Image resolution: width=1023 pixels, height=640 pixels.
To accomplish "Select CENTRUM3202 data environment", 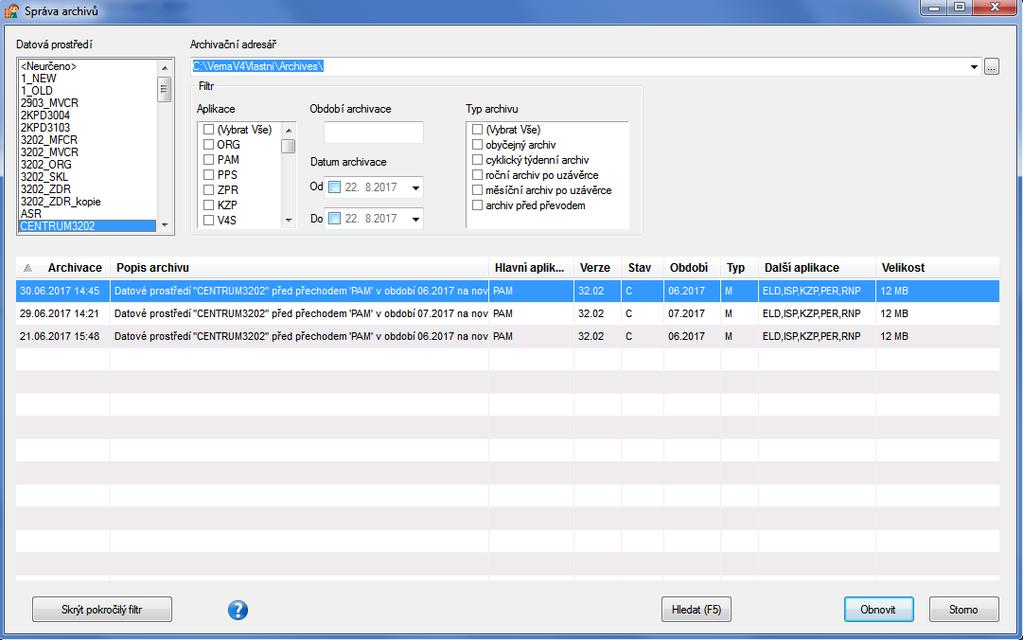I will [87, 226].
